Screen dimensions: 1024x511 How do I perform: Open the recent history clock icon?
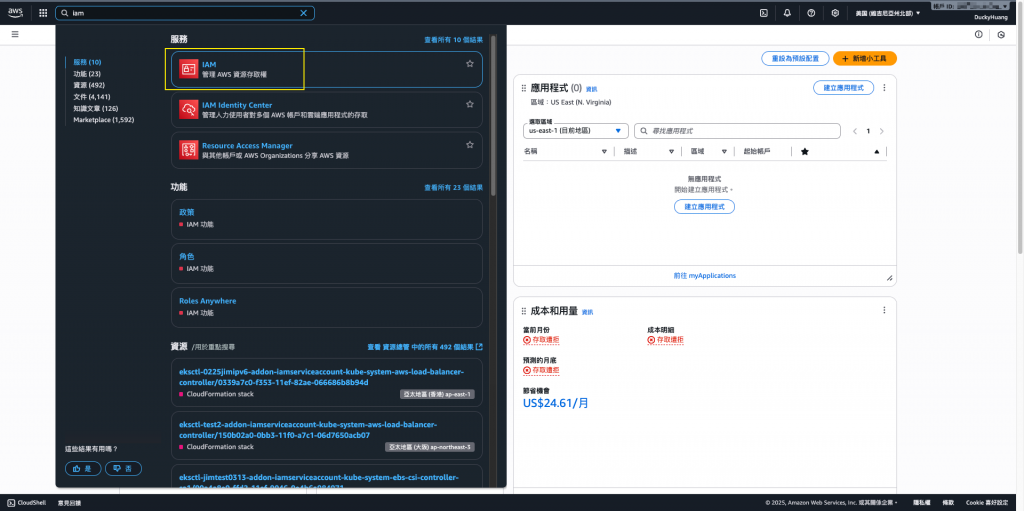[x=1001, y=35]
